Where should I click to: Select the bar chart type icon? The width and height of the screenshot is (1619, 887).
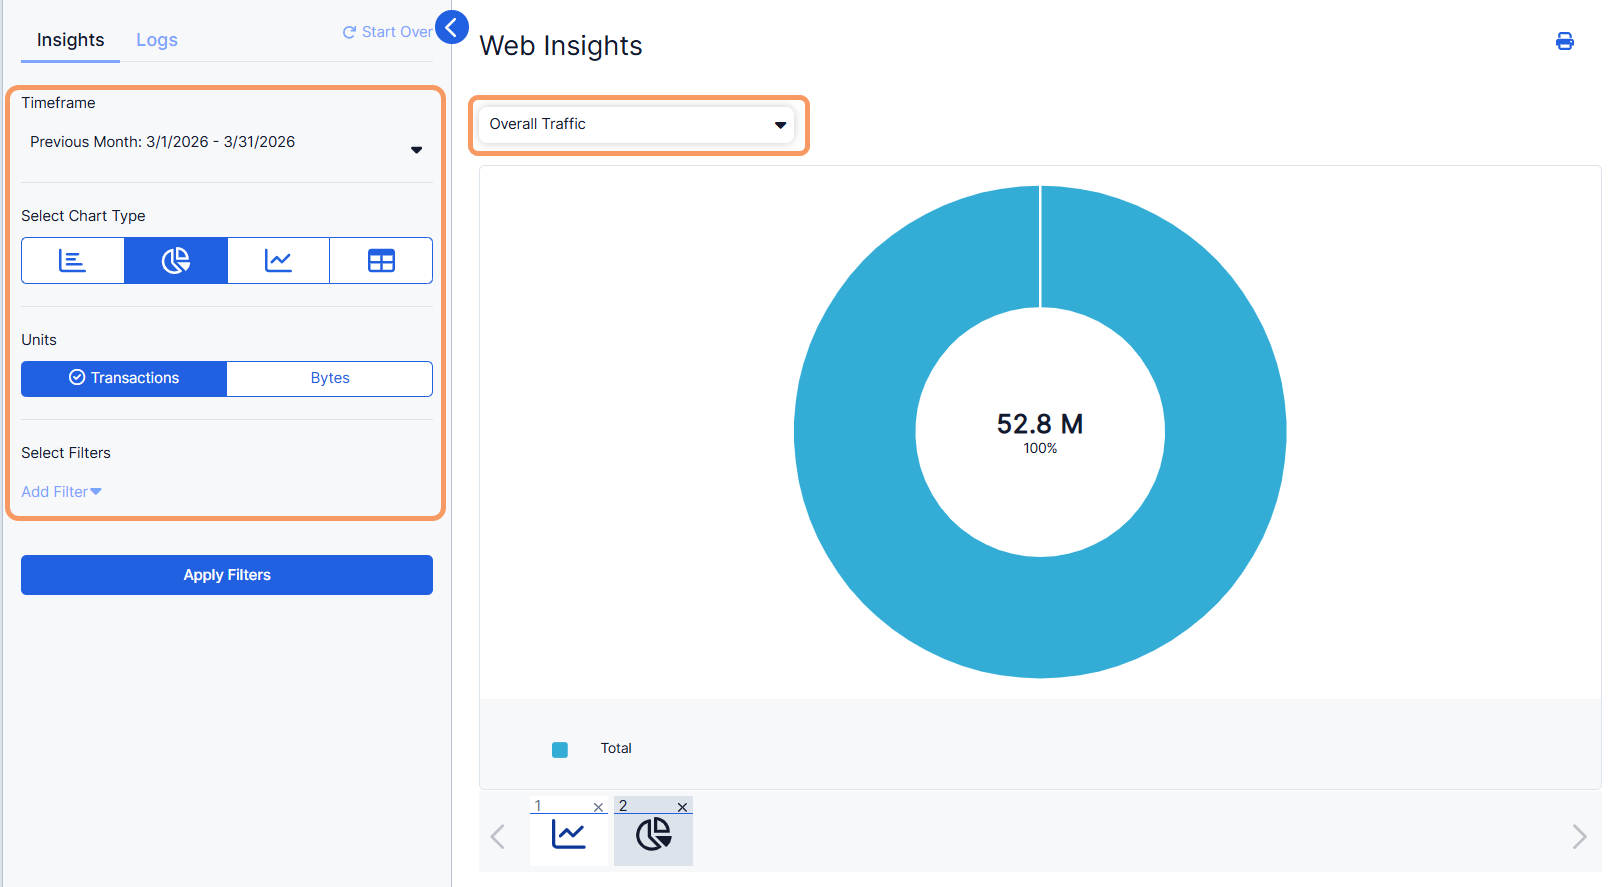(73, 261)
